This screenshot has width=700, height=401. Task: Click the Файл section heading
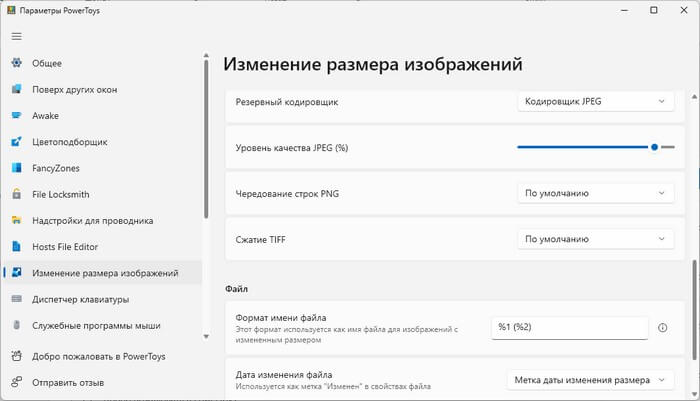[x=236, y=289]
